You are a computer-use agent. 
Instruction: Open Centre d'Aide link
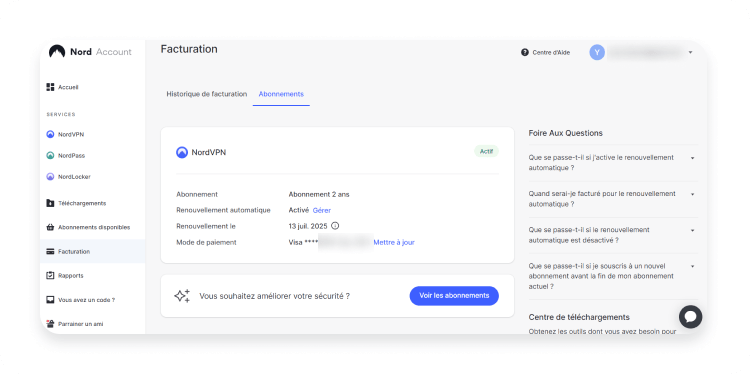(551, 53)
